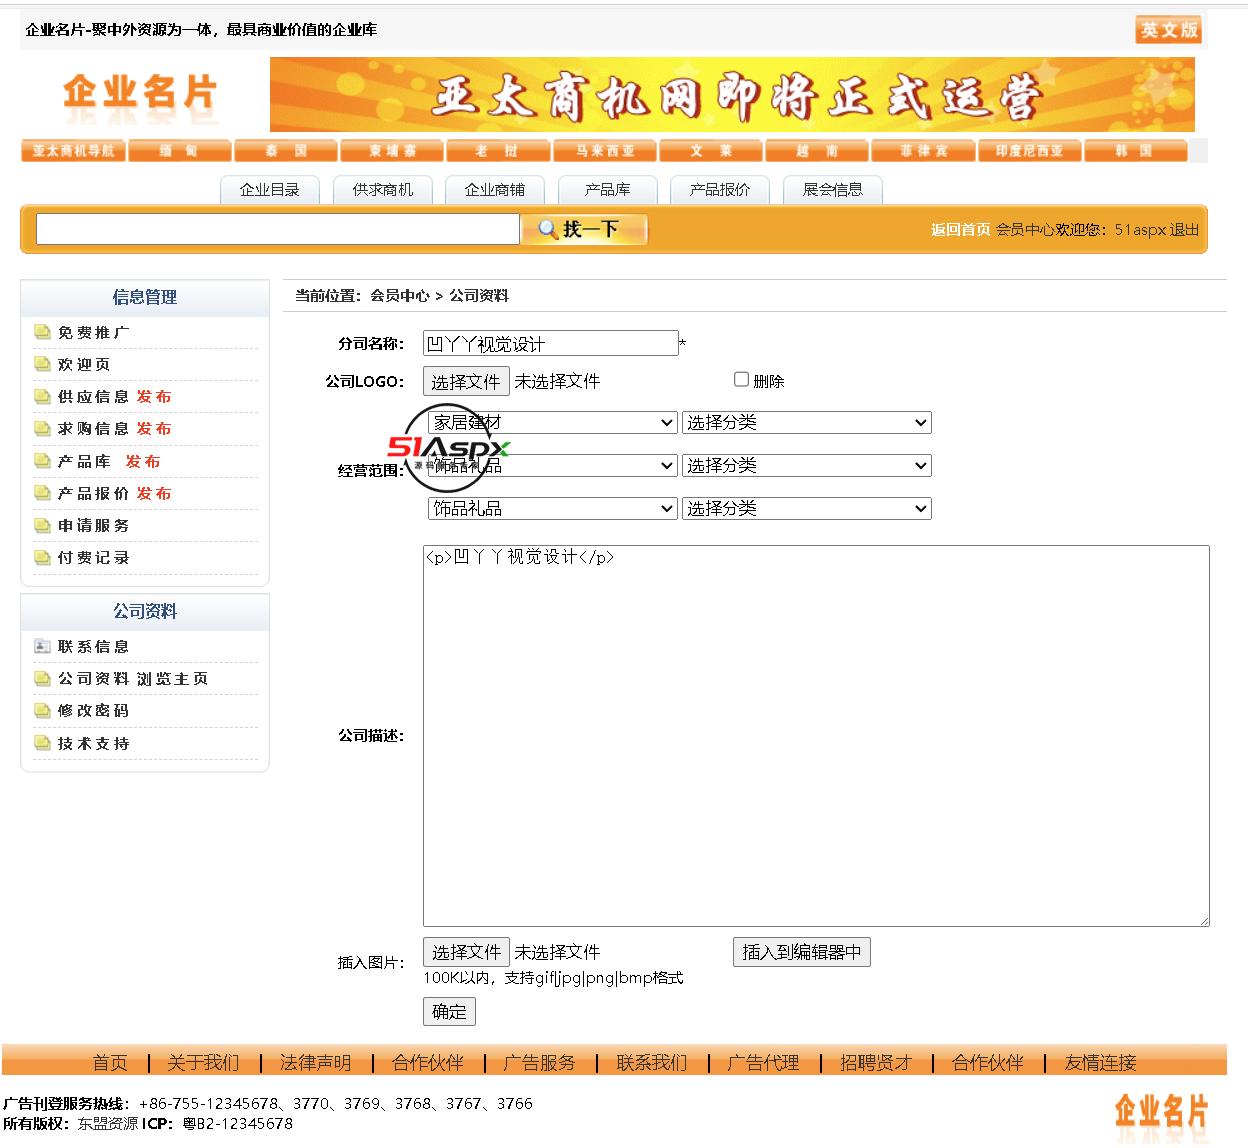Expand the first 选择分类 subcategory dropdown
This screenshot has height=1148, width=1248.
point(806,423)
